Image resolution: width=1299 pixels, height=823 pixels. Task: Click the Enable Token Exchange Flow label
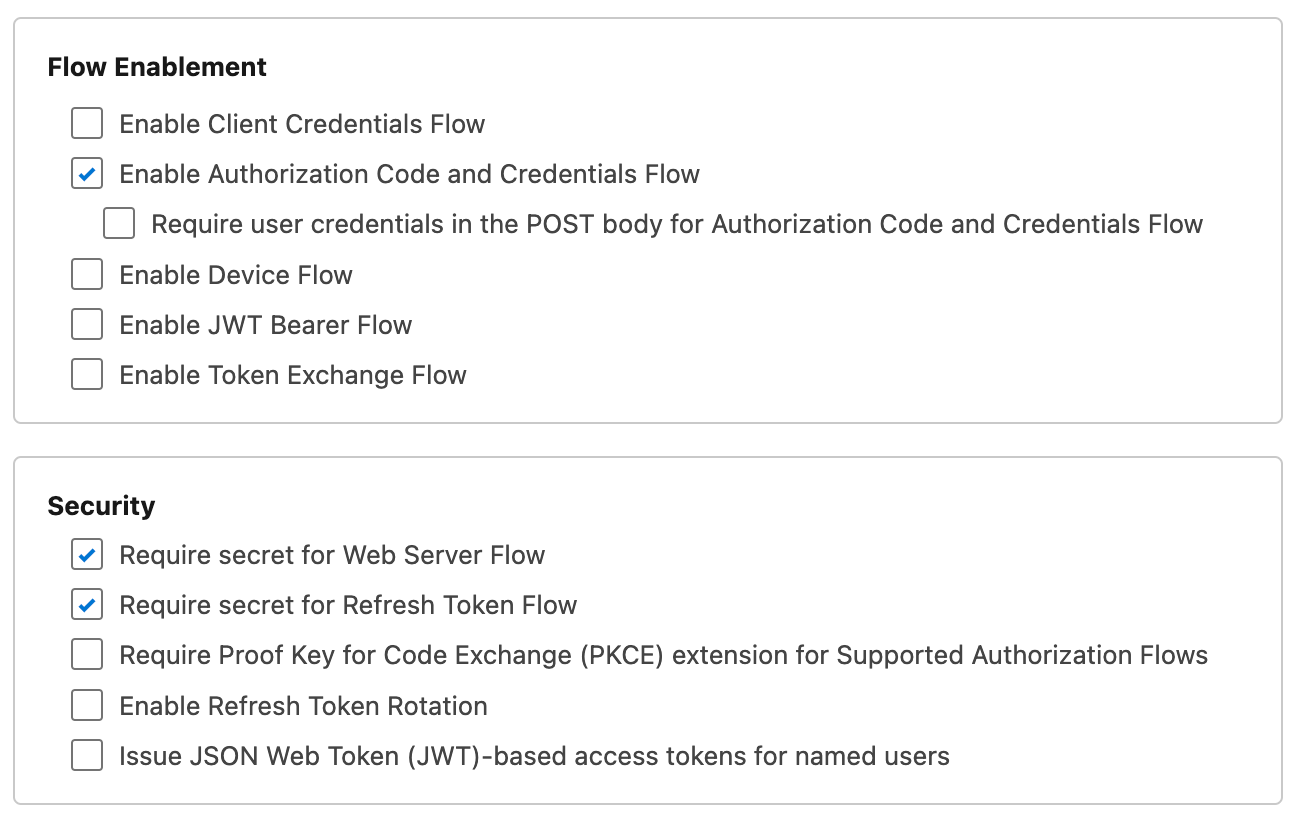(292, 374)
